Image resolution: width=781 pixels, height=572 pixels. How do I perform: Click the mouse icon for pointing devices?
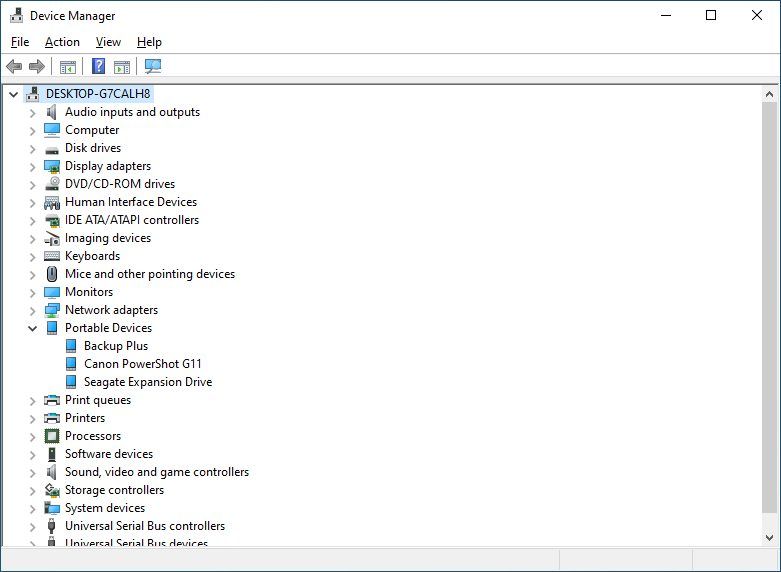pos(52,274)
